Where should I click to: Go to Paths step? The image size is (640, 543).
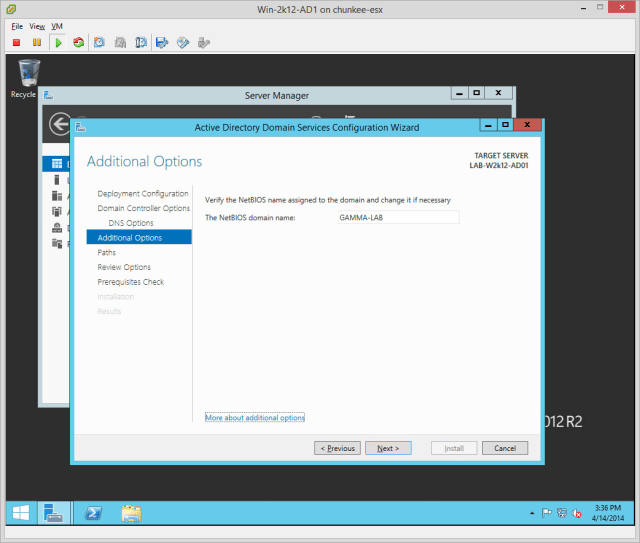point(107,252)
